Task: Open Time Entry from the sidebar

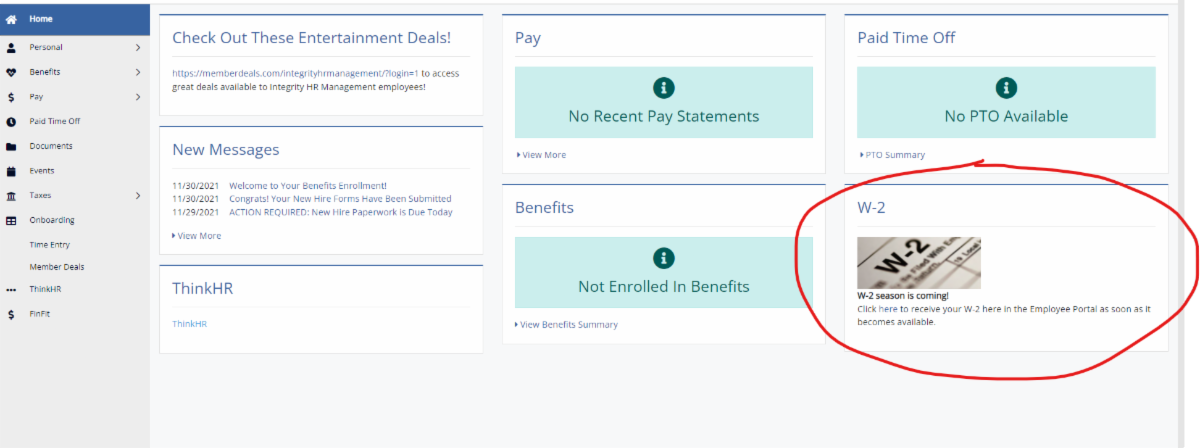Action: [x=49, y=244]
